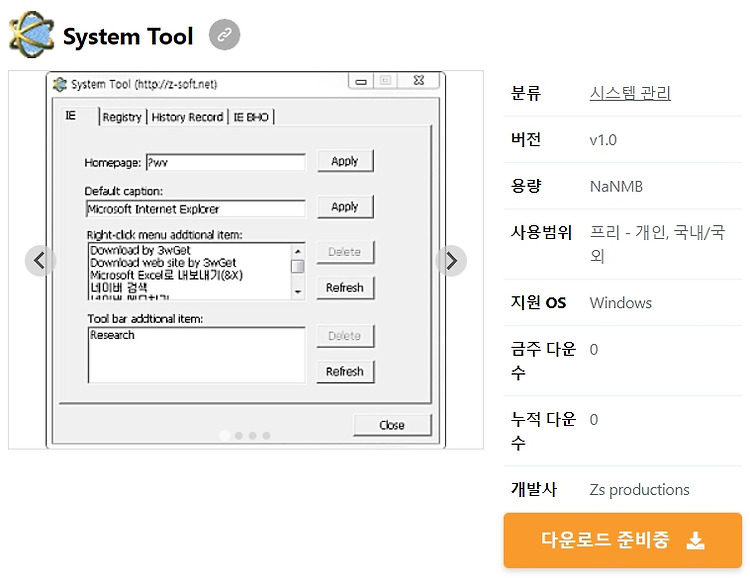This screenshot has height=578, width=750.
Task: Select the third carousel dot
Action: click(253, 435)
